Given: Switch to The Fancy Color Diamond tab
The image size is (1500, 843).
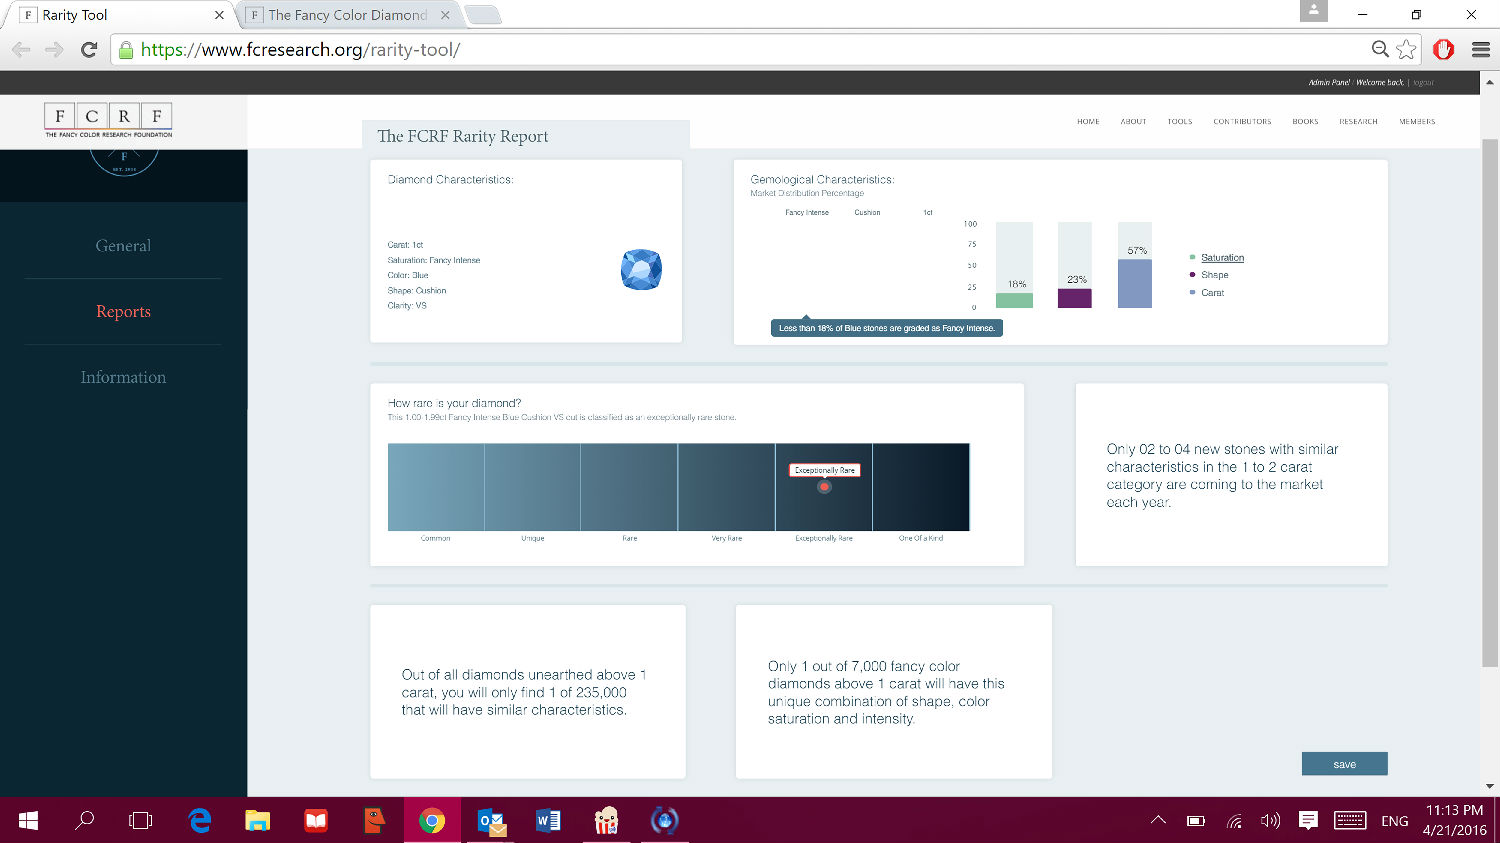Looking at the screenshot, I should (347, 15).
